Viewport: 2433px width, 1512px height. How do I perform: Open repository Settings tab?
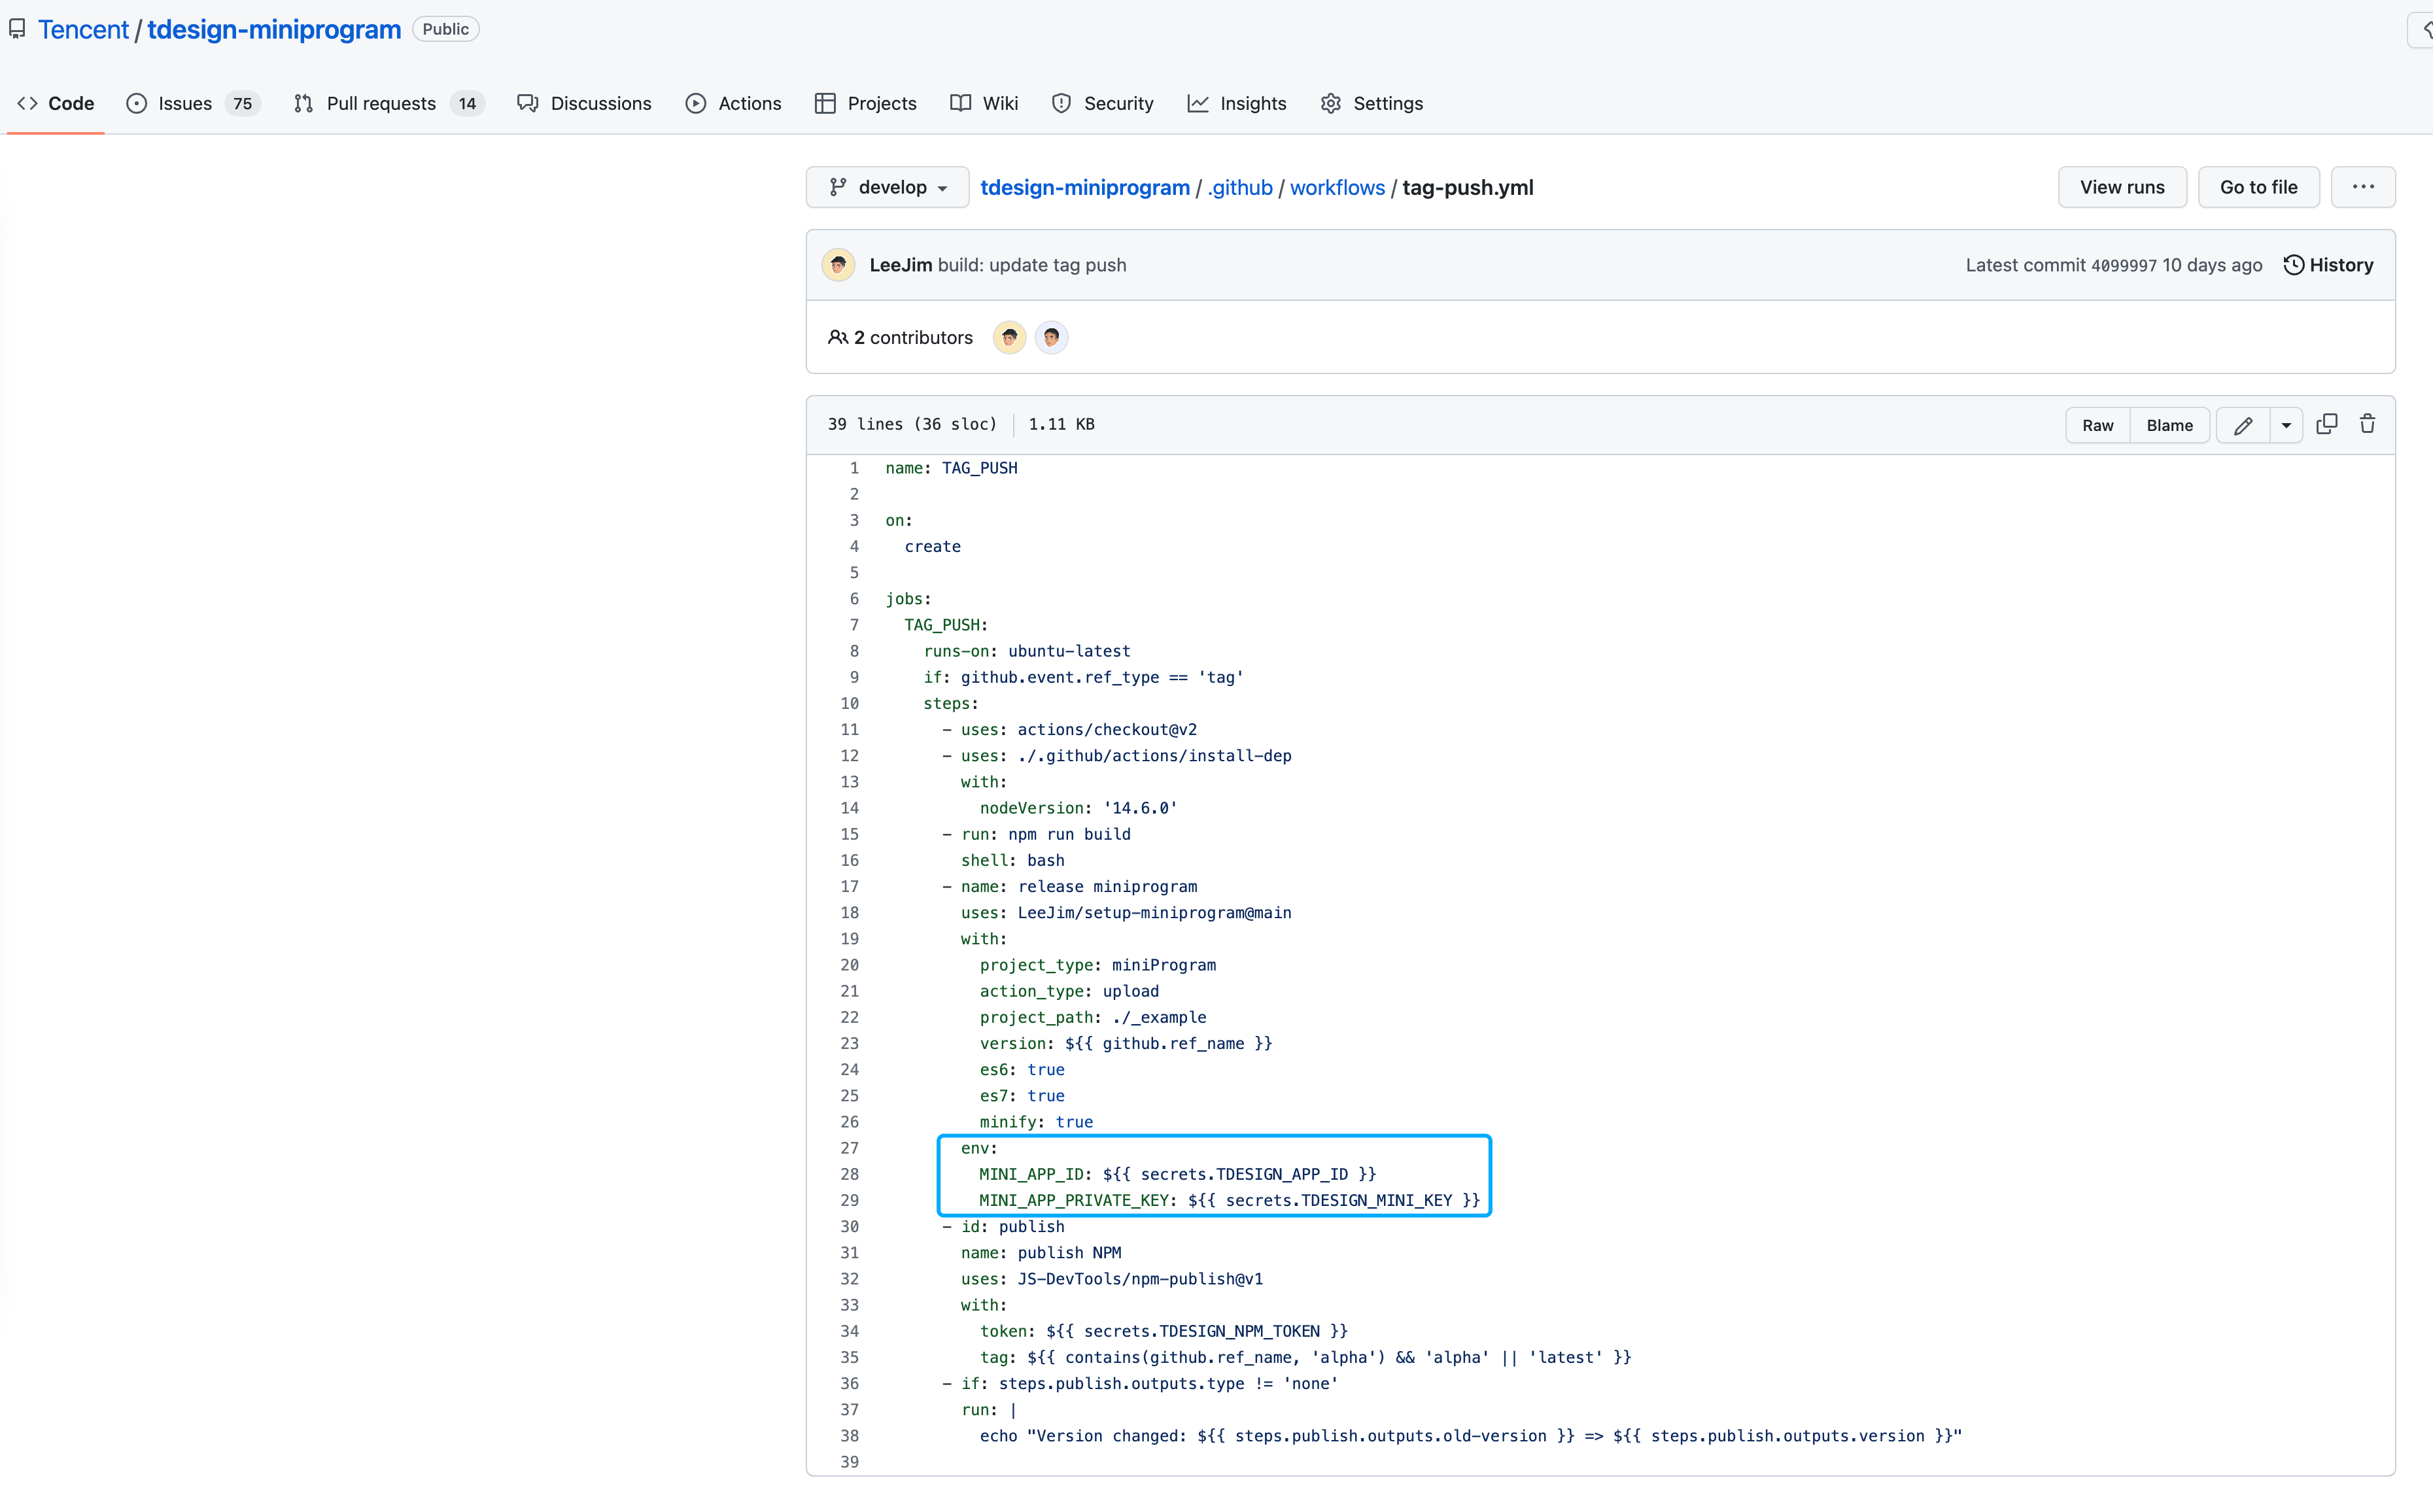click(1371, 103)
